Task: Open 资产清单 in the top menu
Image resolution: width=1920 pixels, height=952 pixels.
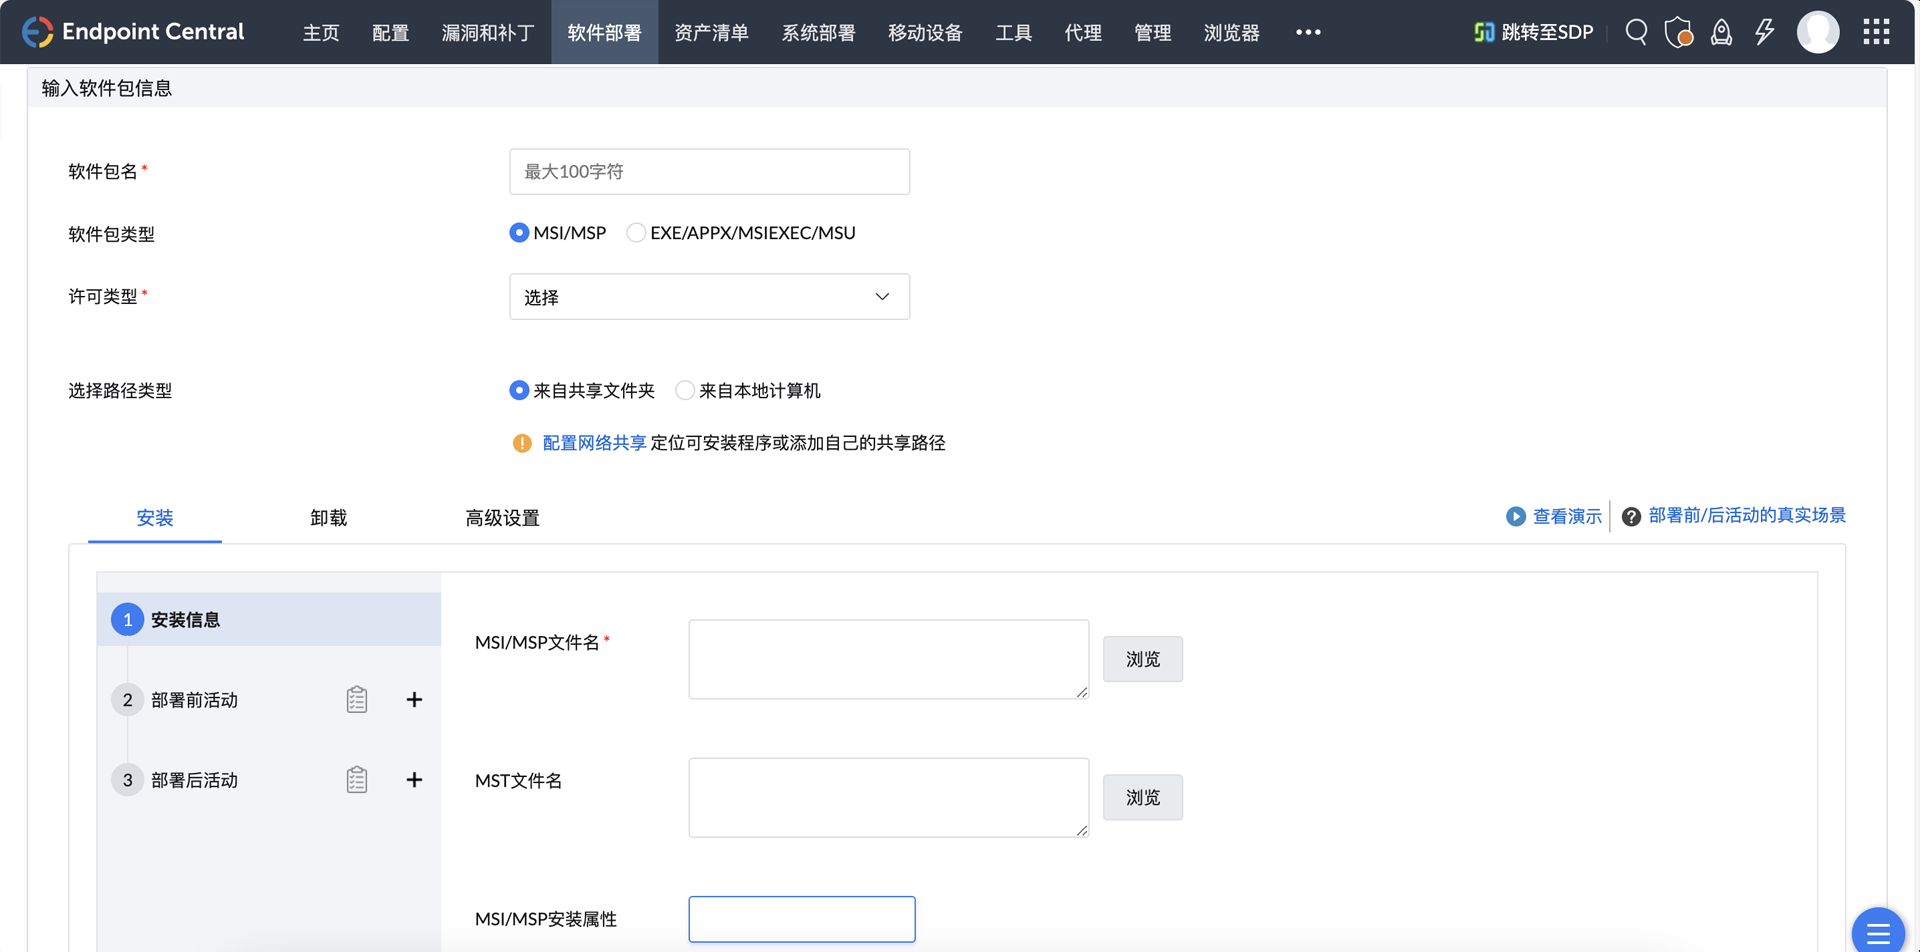Action: (x=711, y=32)
